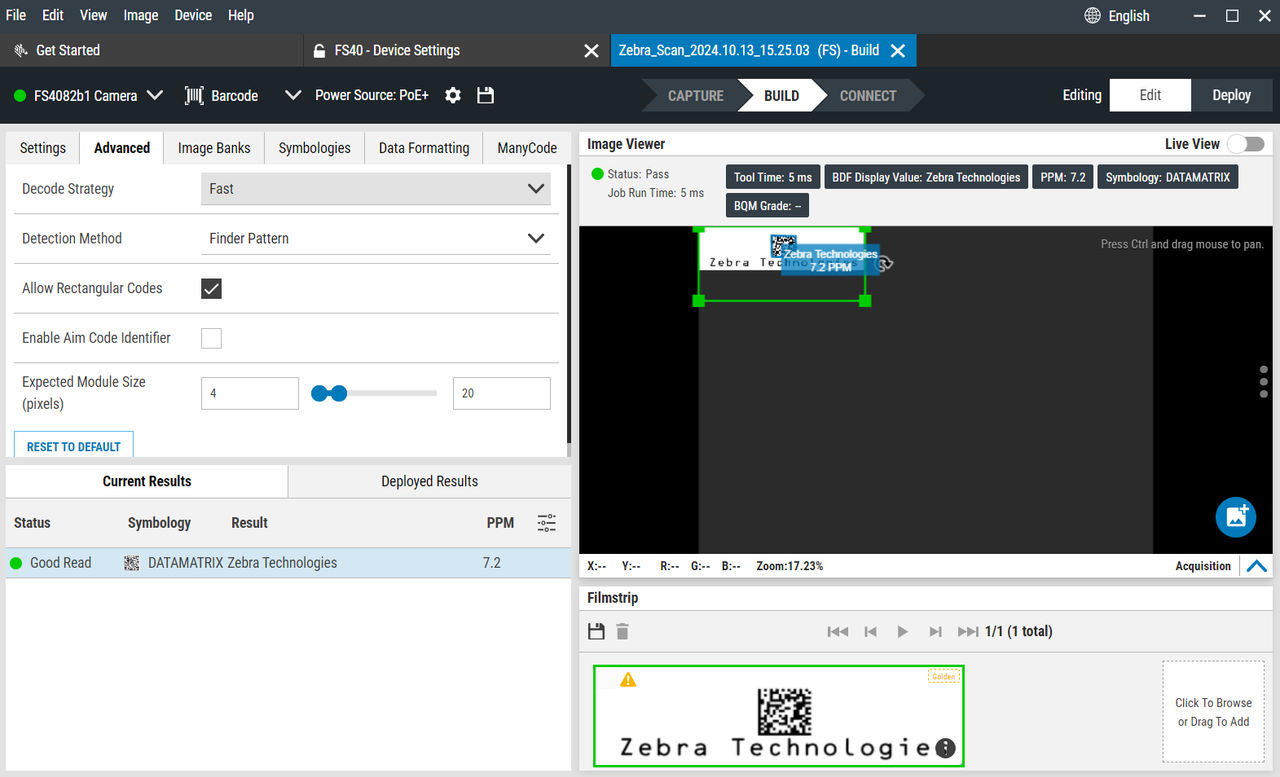
Task: Open the Help menu
Action: pos(241,15)
